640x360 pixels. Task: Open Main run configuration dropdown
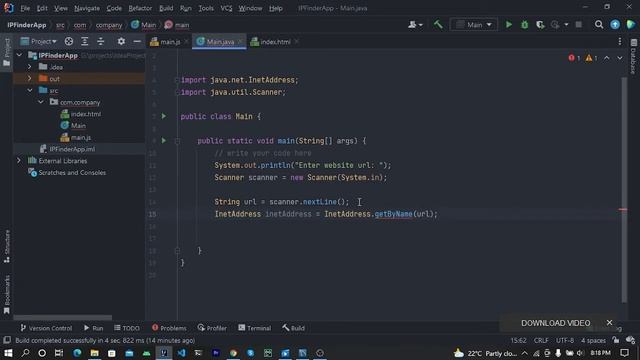(x=474, y=25)
